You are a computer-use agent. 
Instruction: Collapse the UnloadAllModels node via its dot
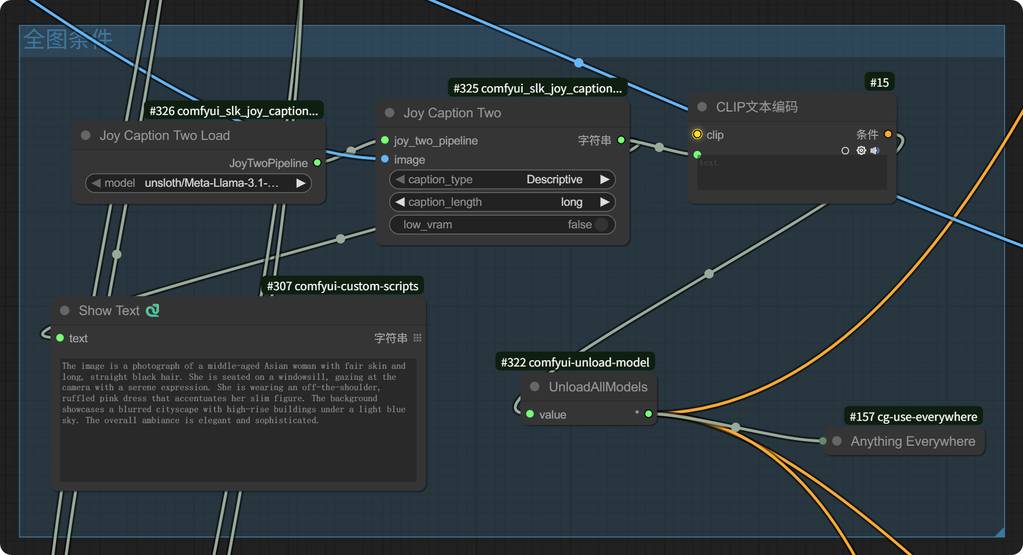tap(534, 387)
